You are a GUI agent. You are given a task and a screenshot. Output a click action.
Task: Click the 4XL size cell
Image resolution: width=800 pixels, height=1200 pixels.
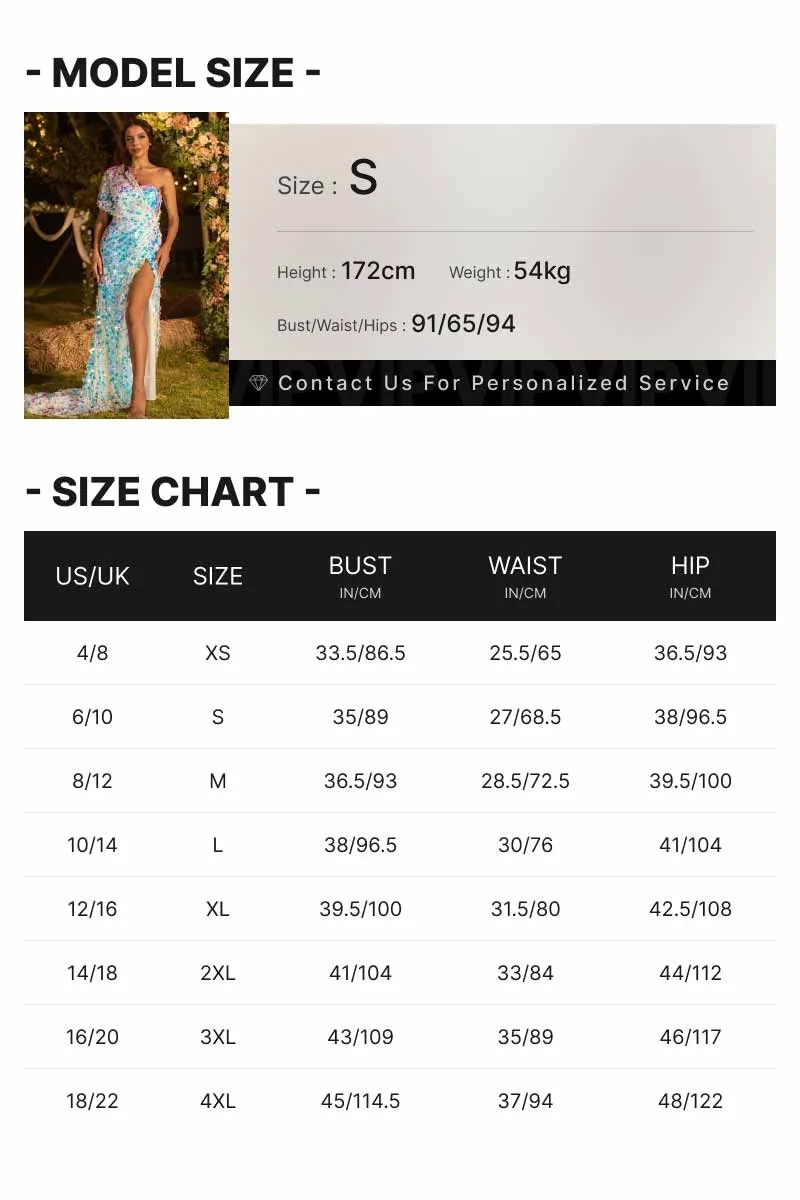(x=218, y=1101)
